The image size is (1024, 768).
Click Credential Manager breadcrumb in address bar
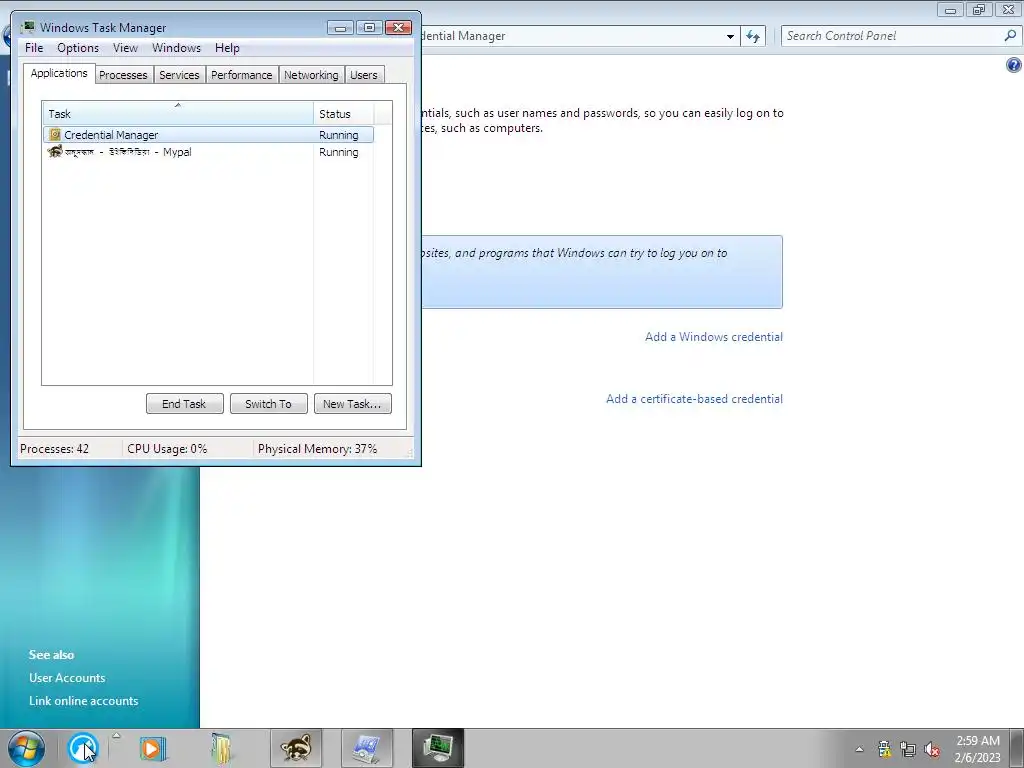(464, 36)
